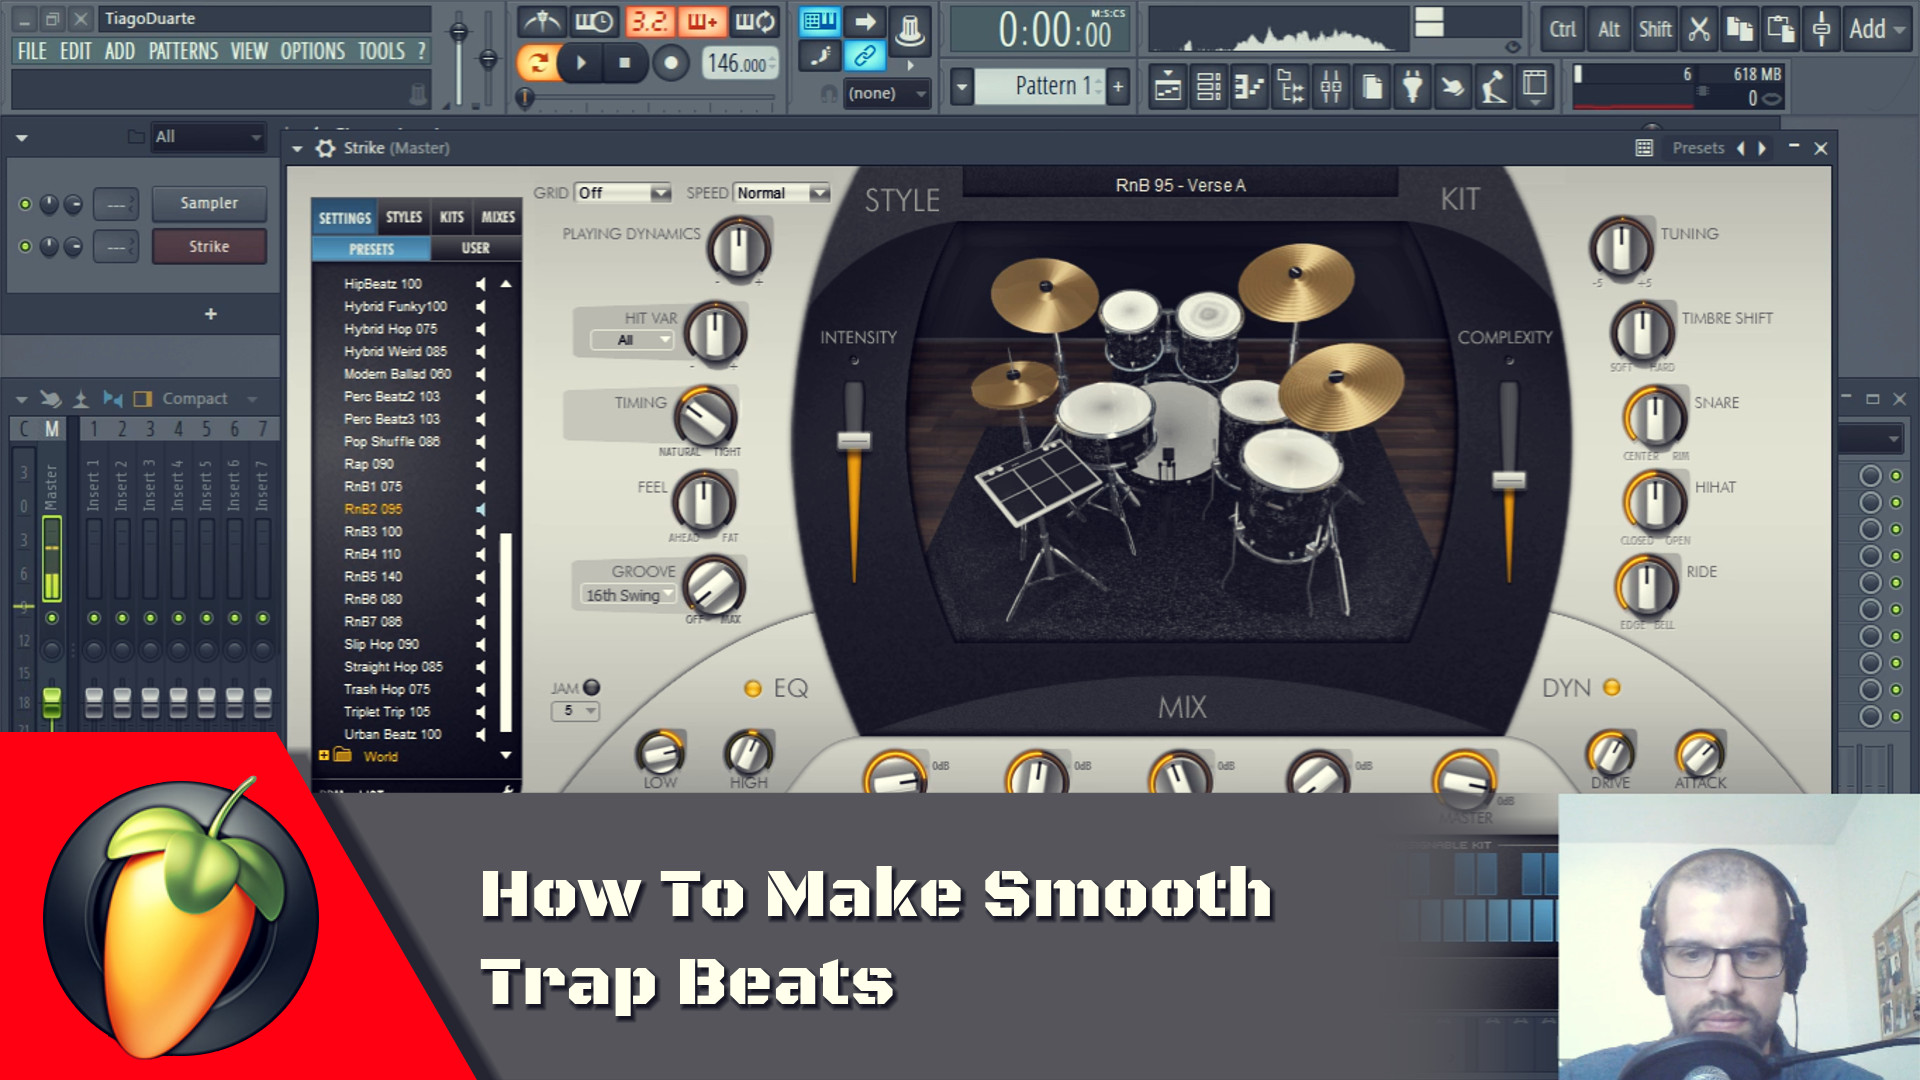Click the INTENSITY slider handle

pyautogui.click(x=854, y=440)
